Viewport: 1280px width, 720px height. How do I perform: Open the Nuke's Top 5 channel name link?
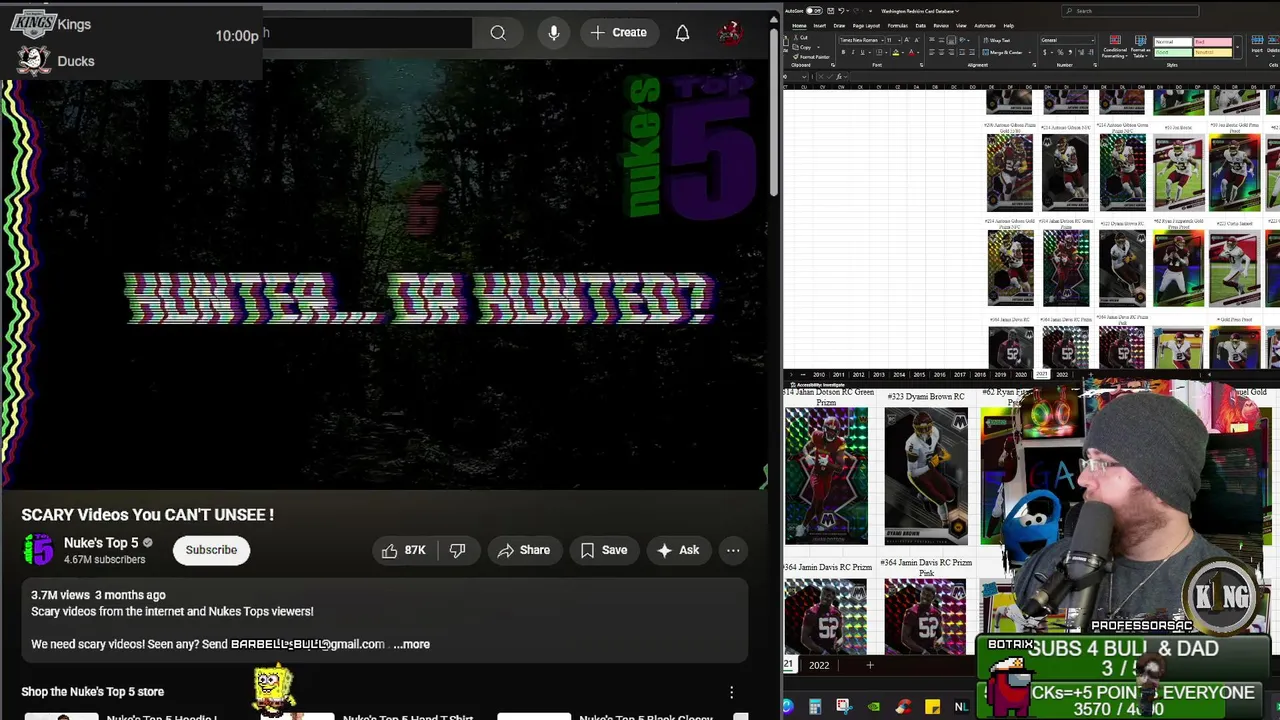101,543
